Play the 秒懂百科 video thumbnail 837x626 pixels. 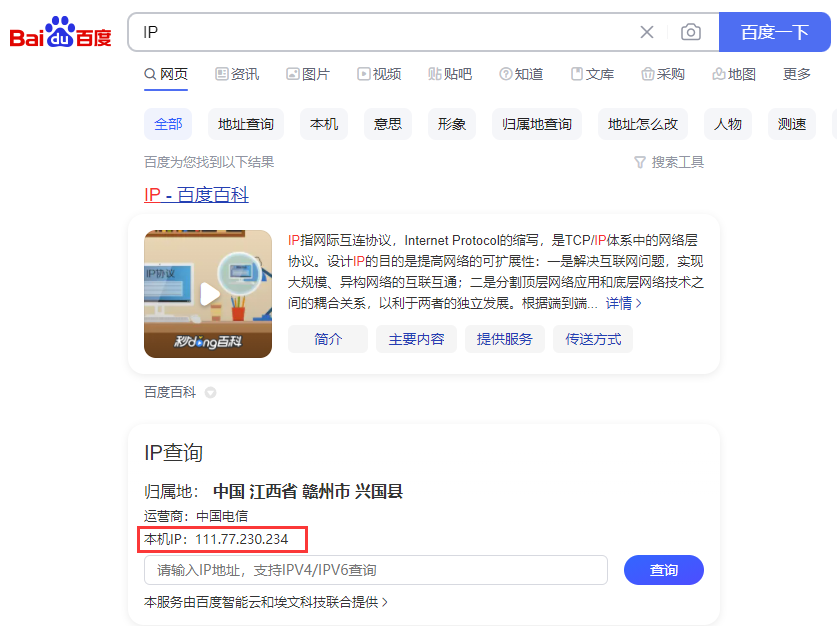coord(208,294)
